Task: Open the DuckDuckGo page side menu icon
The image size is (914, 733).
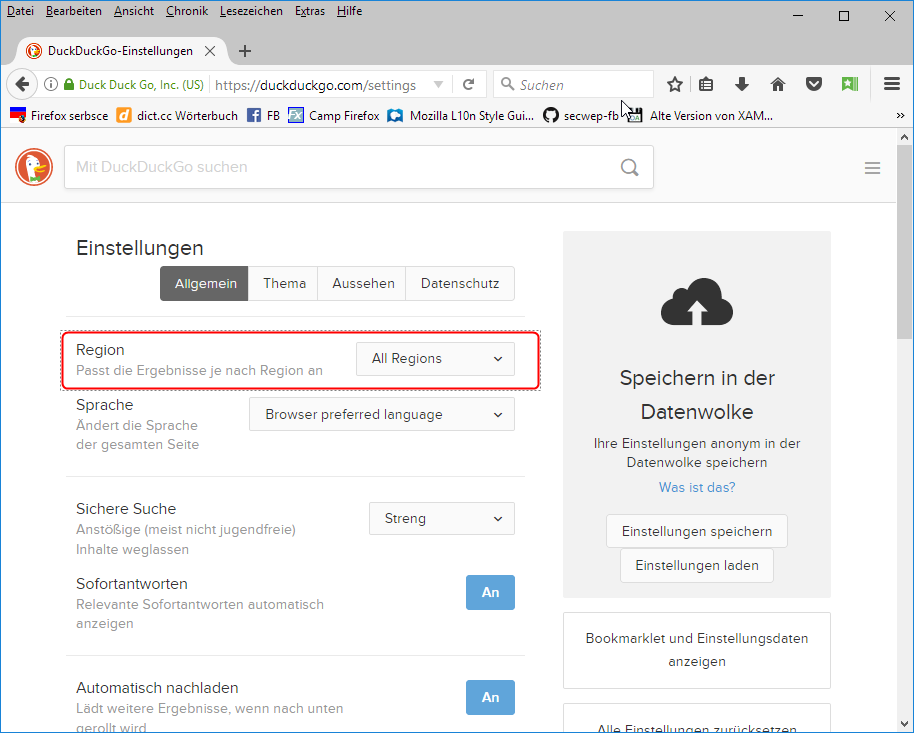Action: click(872, 169)
